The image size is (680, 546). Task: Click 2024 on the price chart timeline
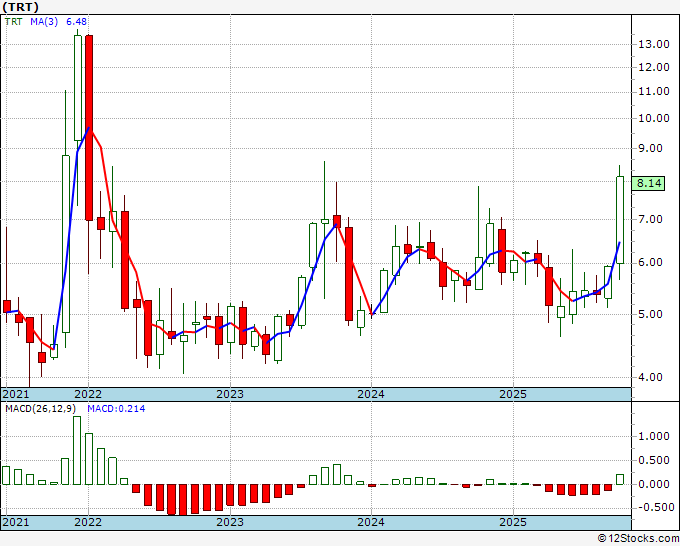click(x=371, y=394)
